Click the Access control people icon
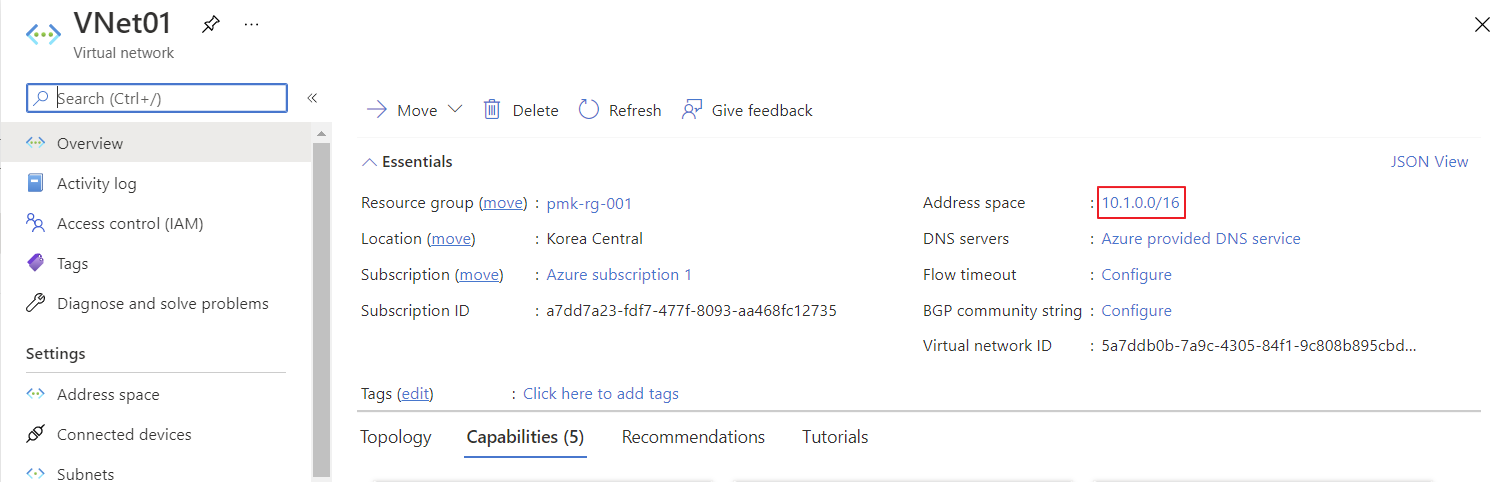Viewport: 1503px width, 482px height. point(36,223)
